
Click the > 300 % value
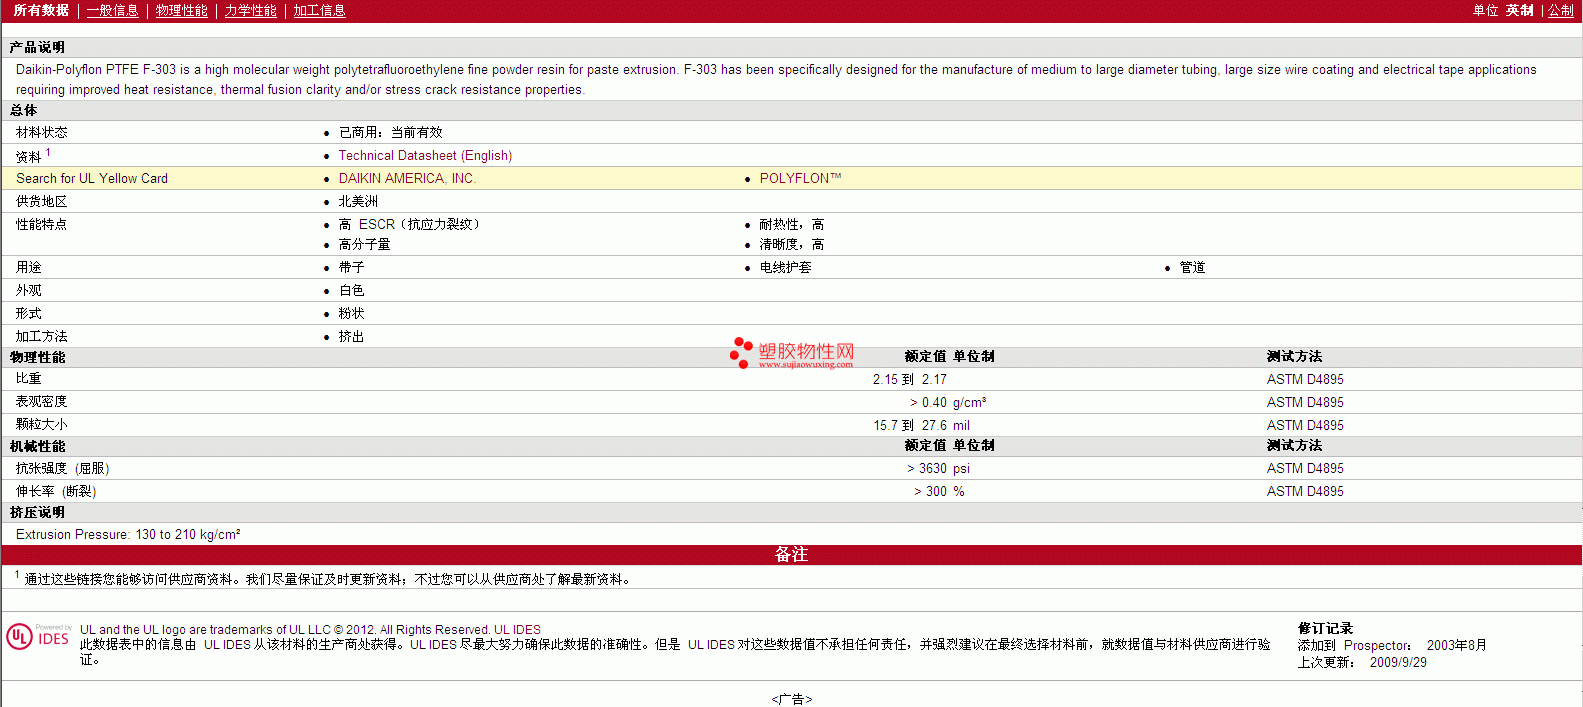pyautogui.click(x=939, y=491)
